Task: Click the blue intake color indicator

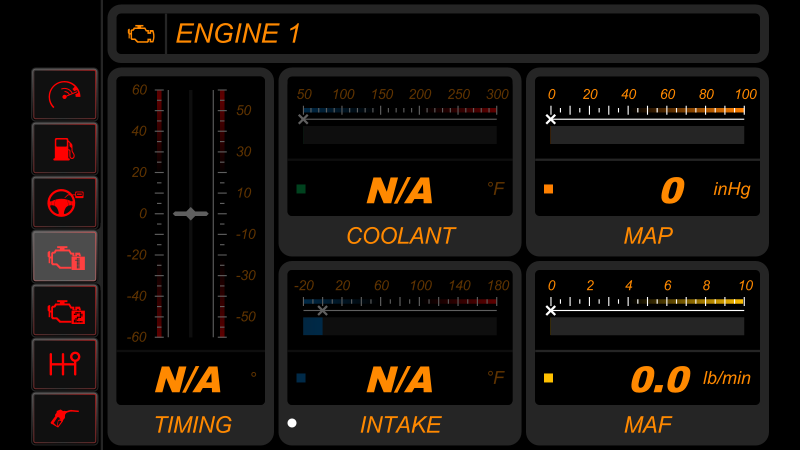Action: click(301, 378)
